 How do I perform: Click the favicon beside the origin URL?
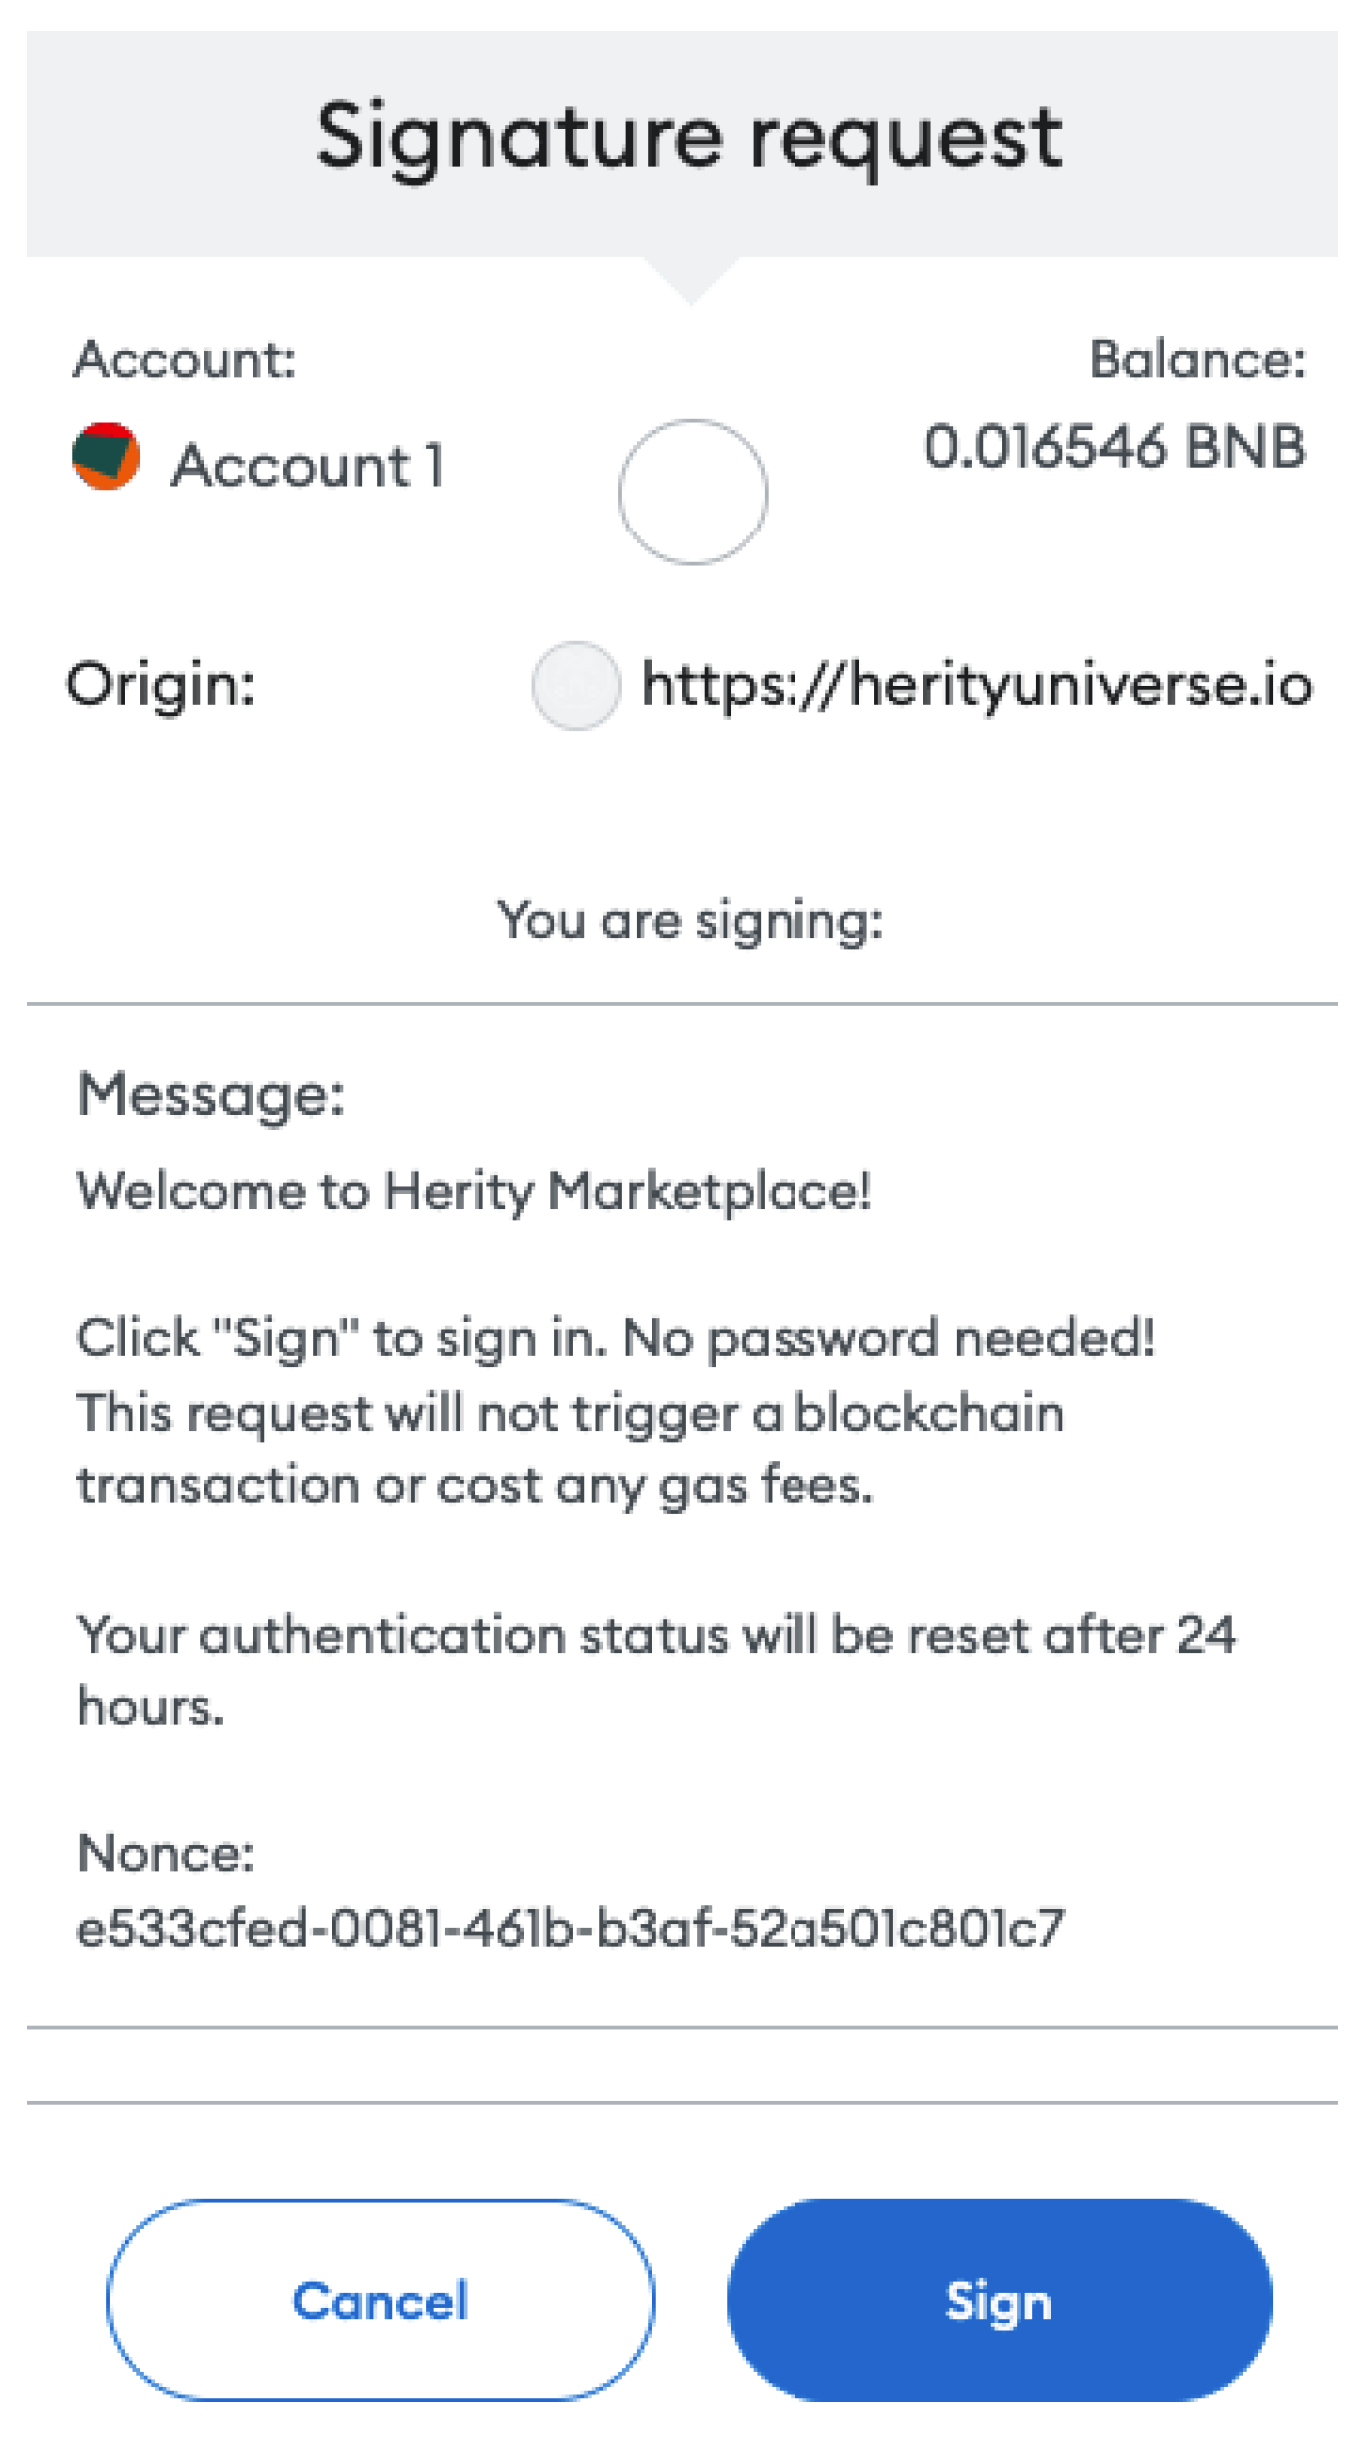[x=575, y=686]
